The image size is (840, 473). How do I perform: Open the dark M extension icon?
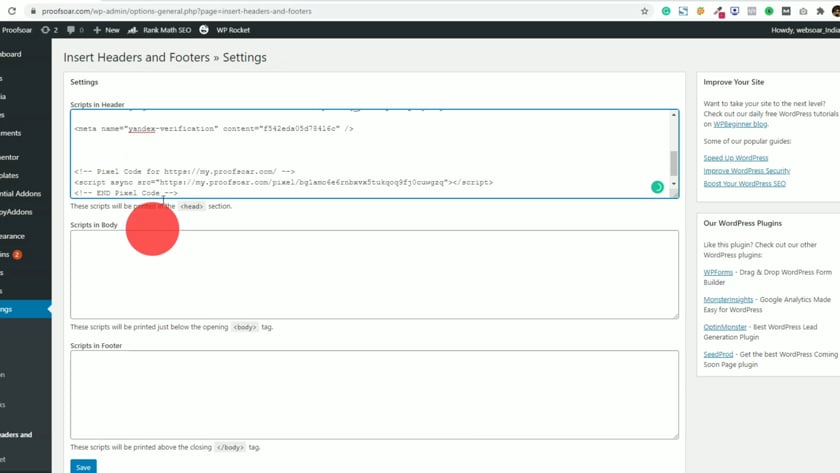[786, 11]
